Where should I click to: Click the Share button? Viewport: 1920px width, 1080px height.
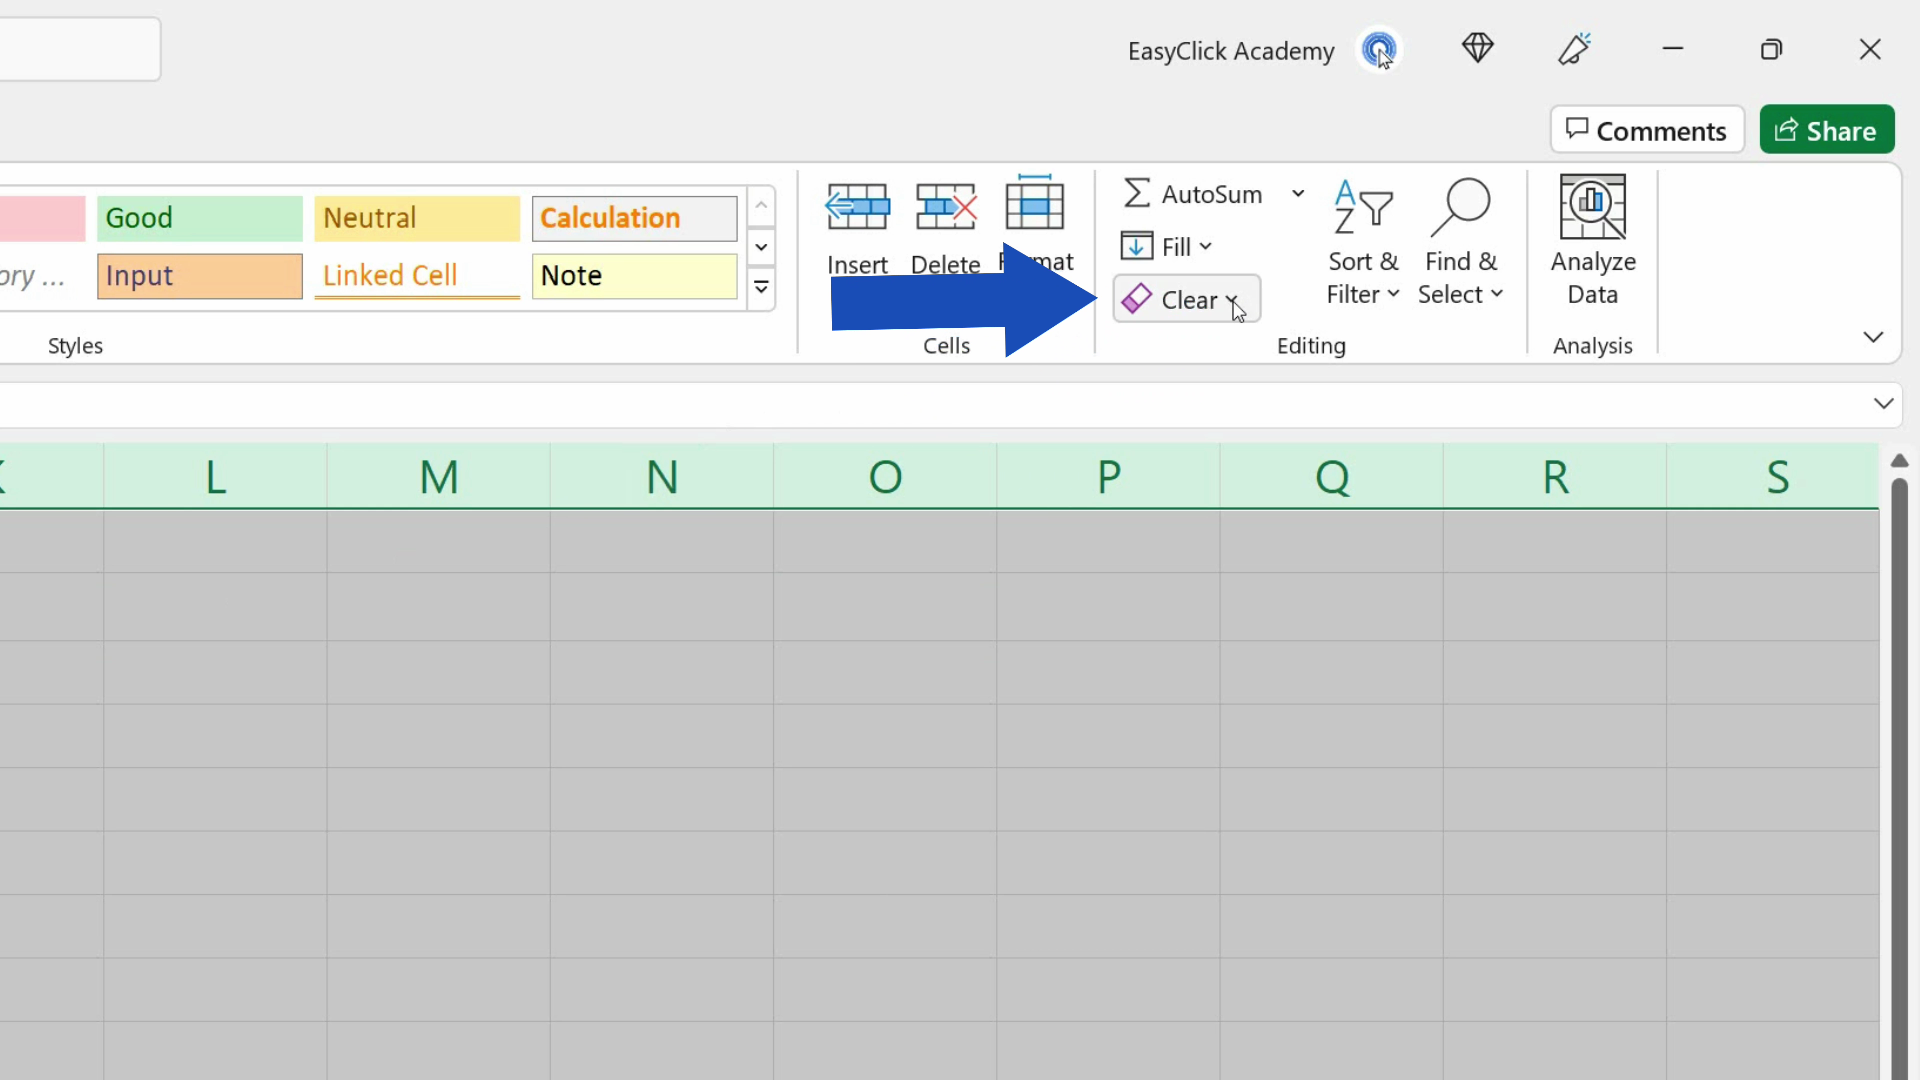pos(1826,129)
